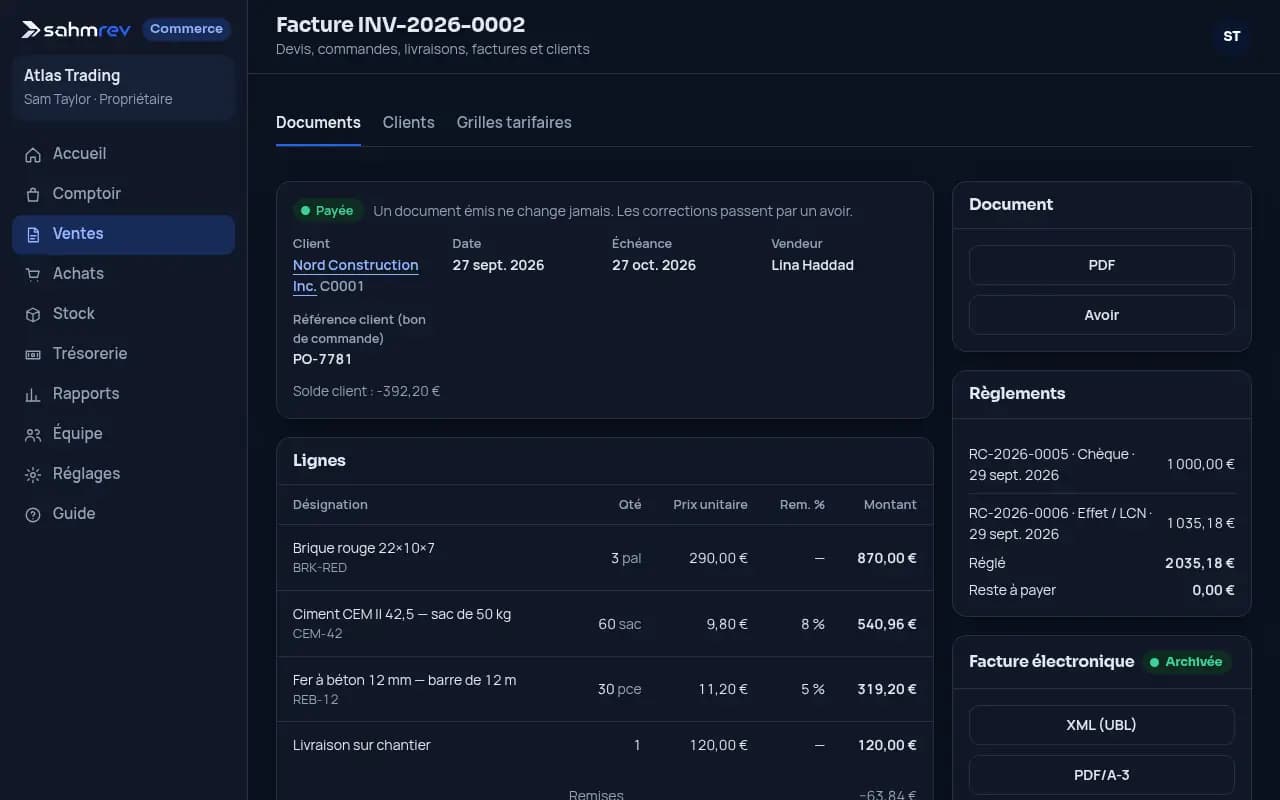Click the Payée status badge
The width and height of the screenshot is (1280, 800).
327,211
